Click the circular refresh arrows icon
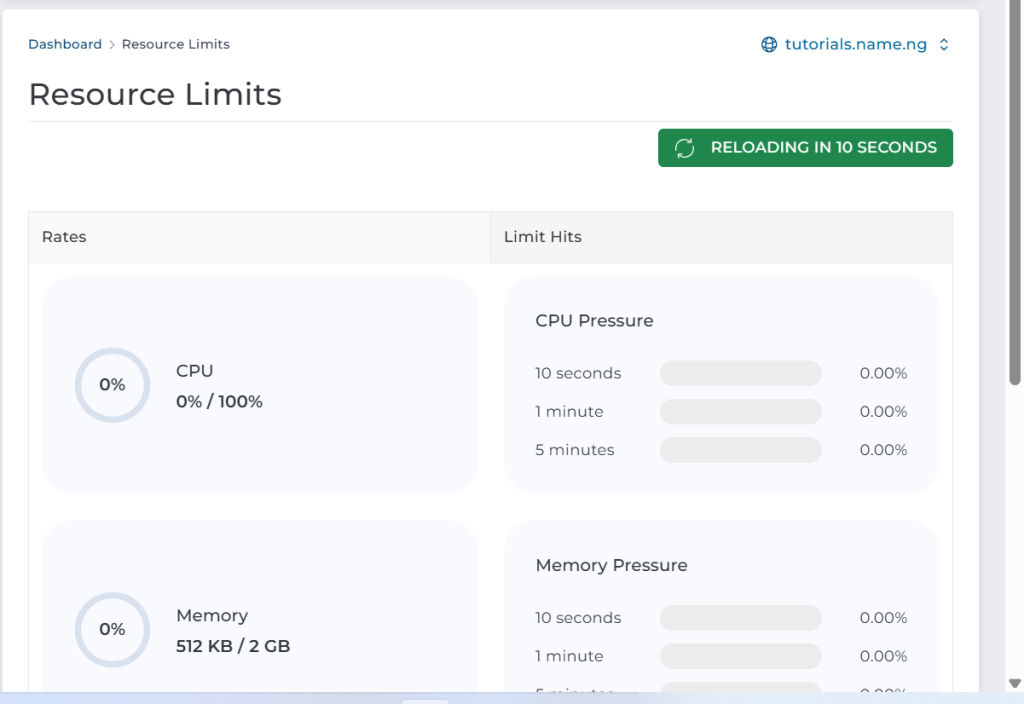The image size is (1024, 704). 684,148
